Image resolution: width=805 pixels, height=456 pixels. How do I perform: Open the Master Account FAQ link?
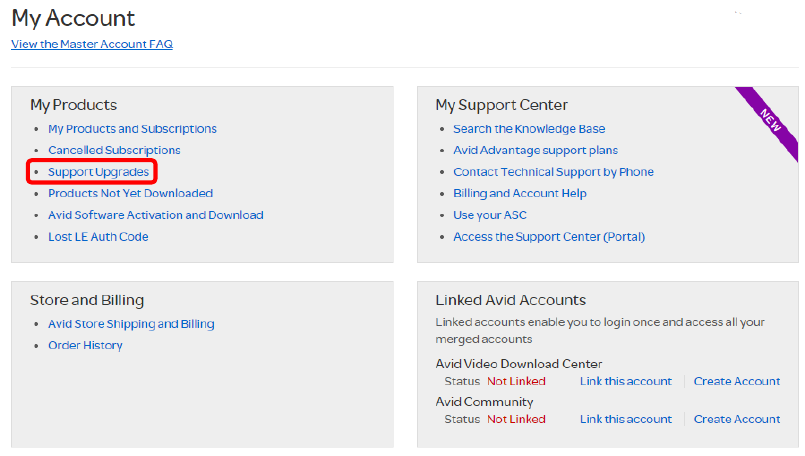point(91,44)
